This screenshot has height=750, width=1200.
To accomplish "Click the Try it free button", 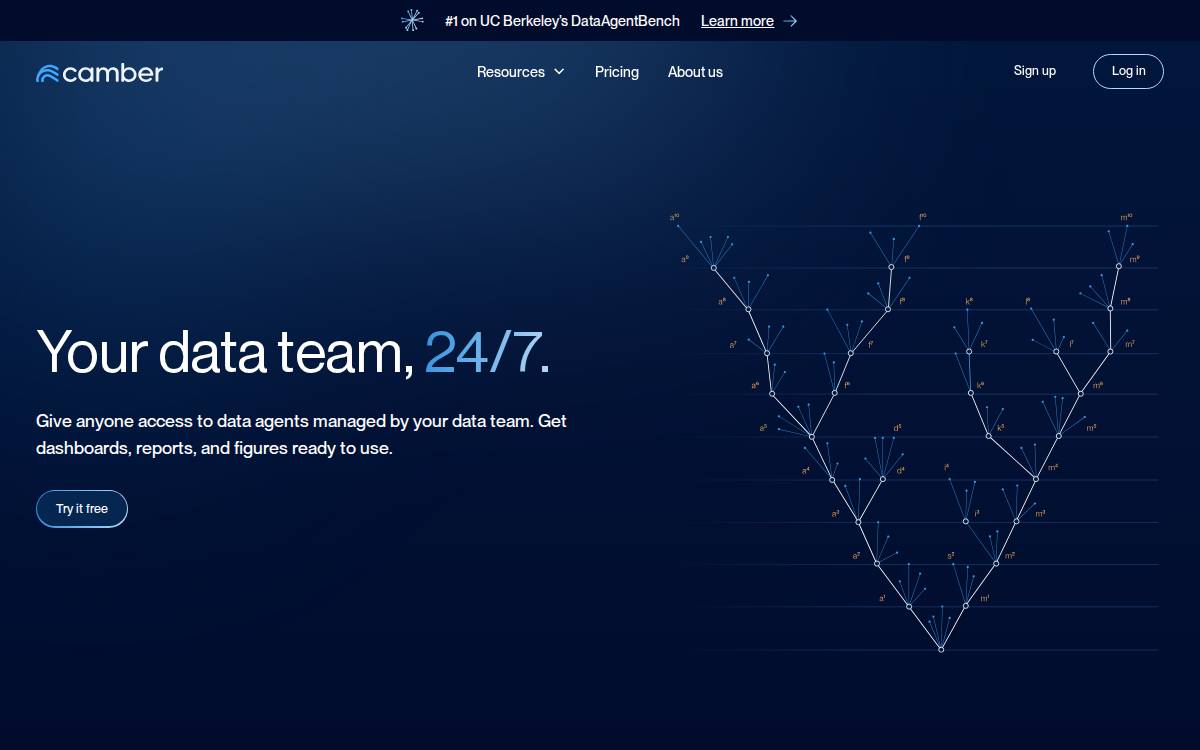I will (x=82, y=509).
